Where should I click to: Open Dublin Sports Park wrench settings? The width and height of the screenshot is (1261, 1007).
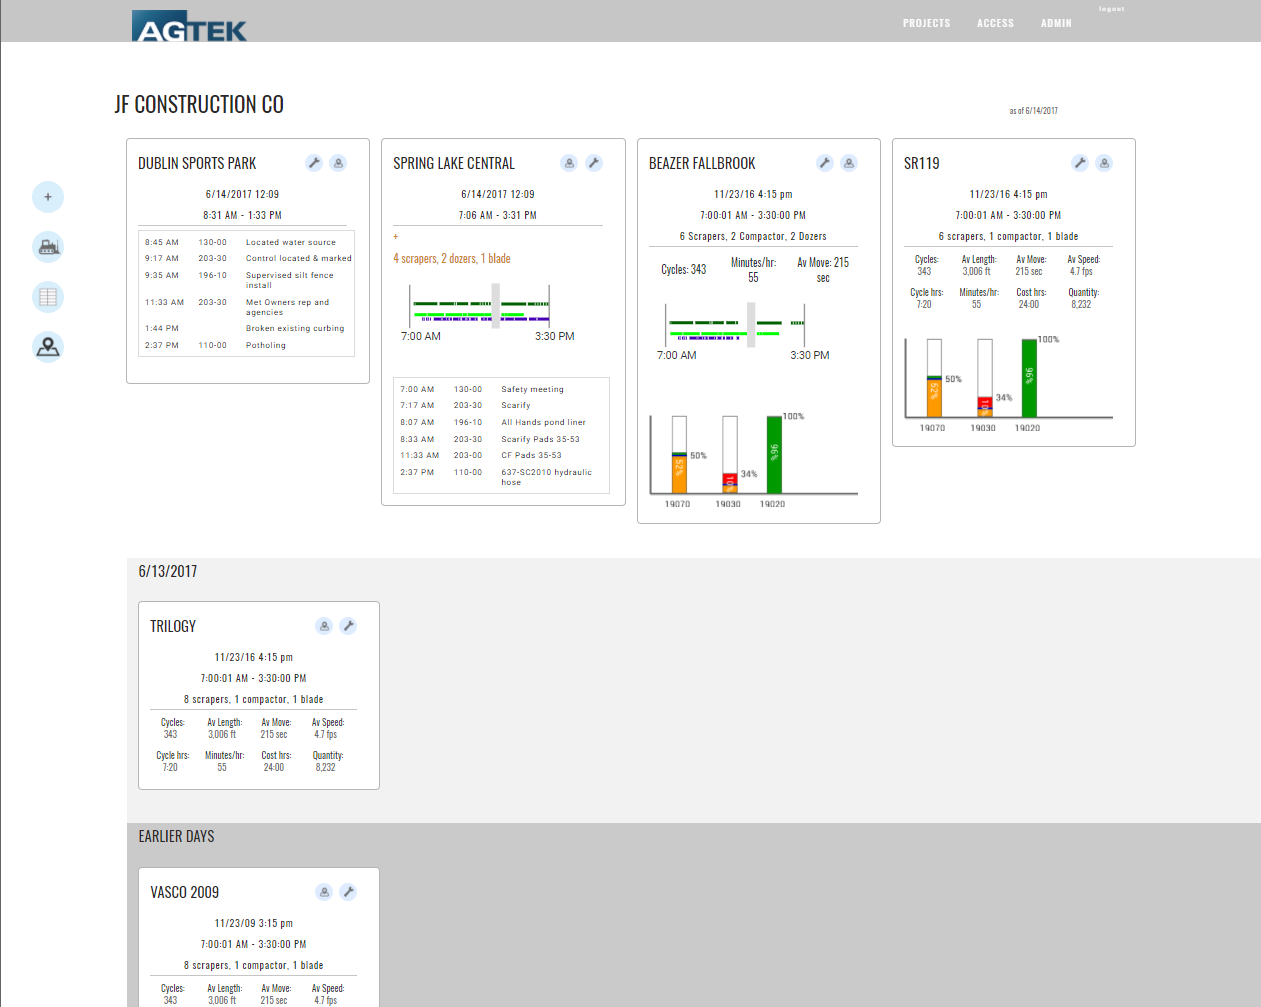click(x=314, y=163)
